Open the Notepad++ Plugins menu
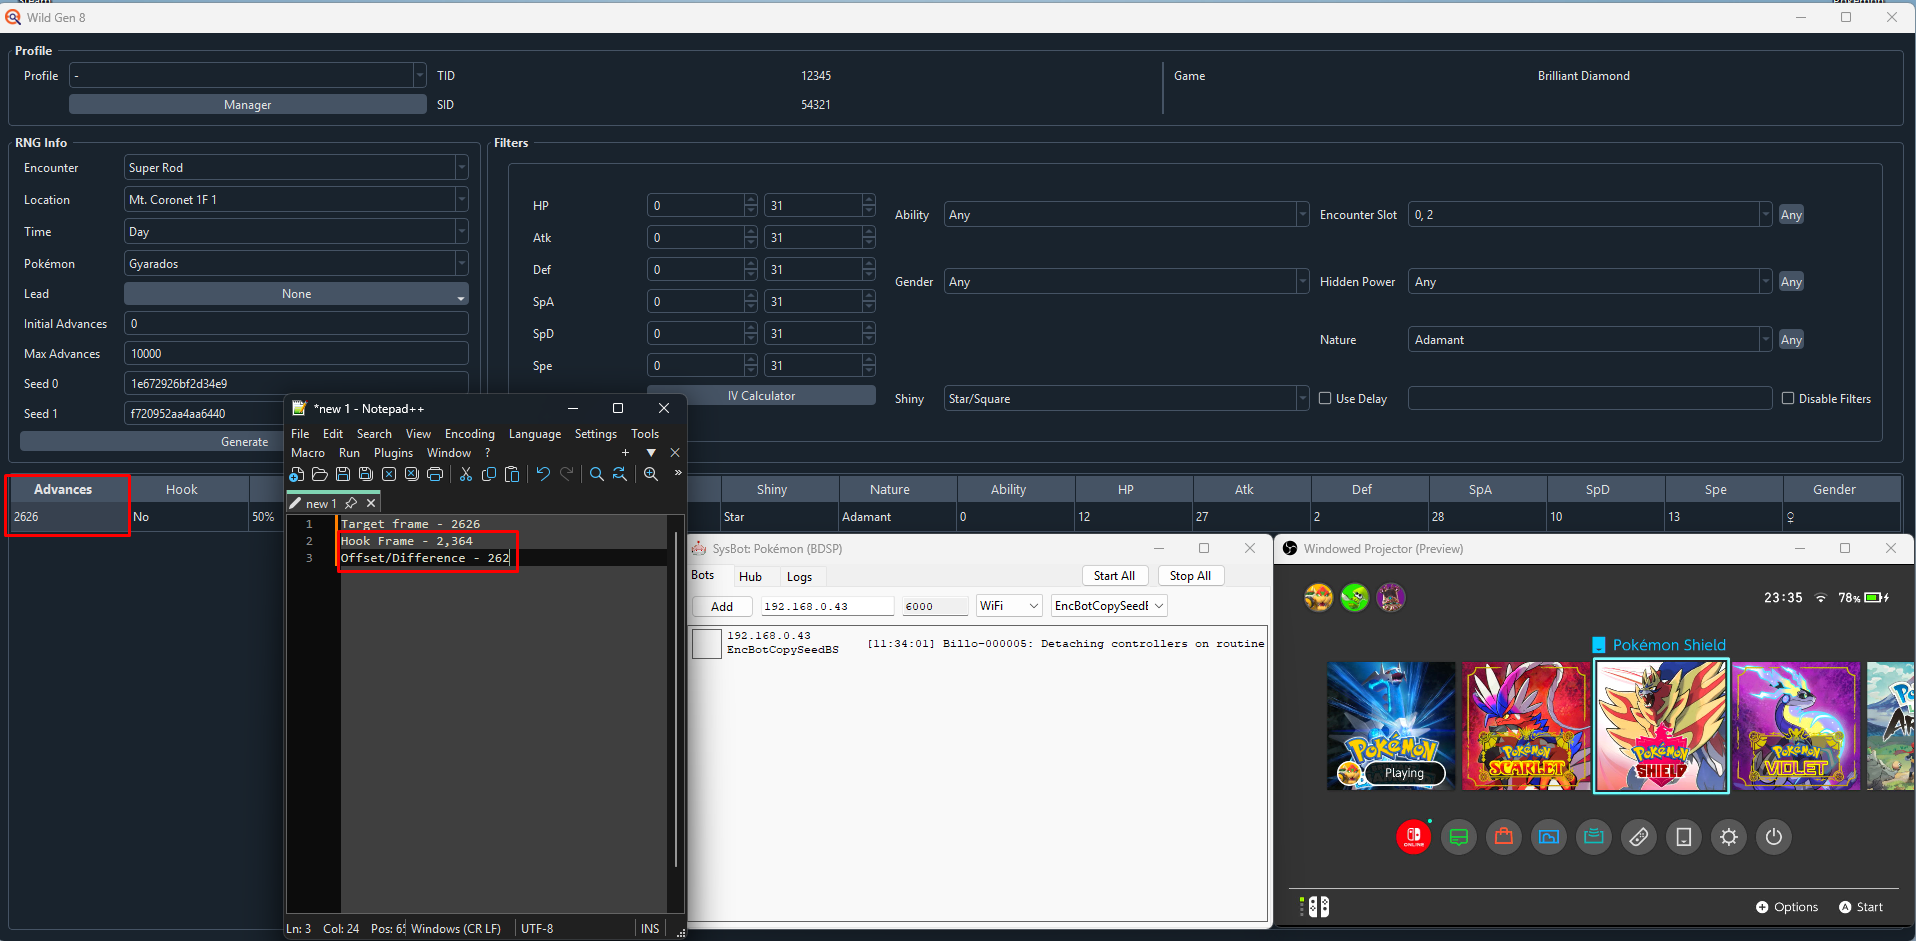This screenshot has width=1916, height=941. [393, 453]
